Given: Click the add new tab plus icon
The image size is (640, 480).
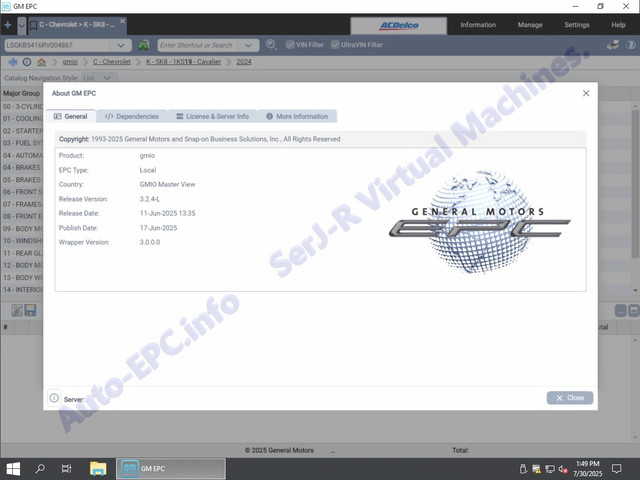Looking at the screenshot, I should pos(8,25).
